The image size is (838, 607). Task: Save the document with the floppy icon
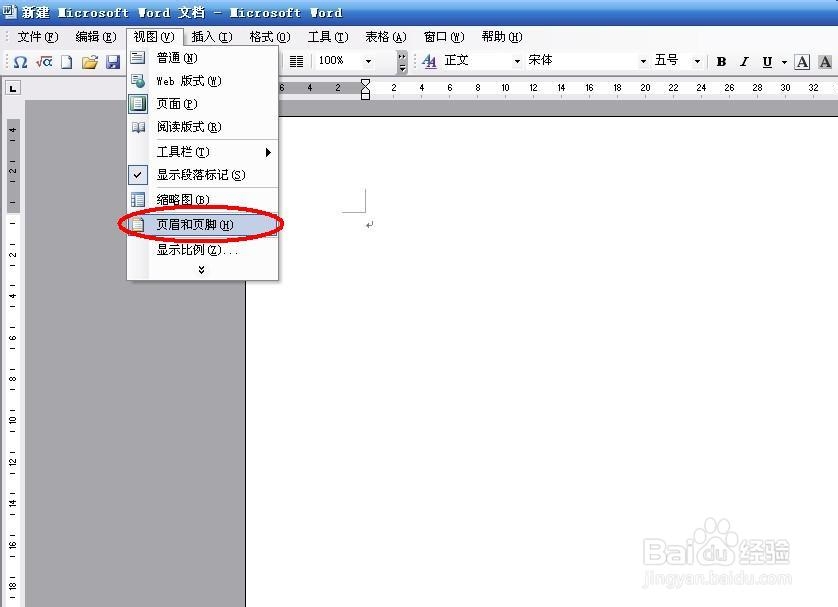(x=113, y=62)
